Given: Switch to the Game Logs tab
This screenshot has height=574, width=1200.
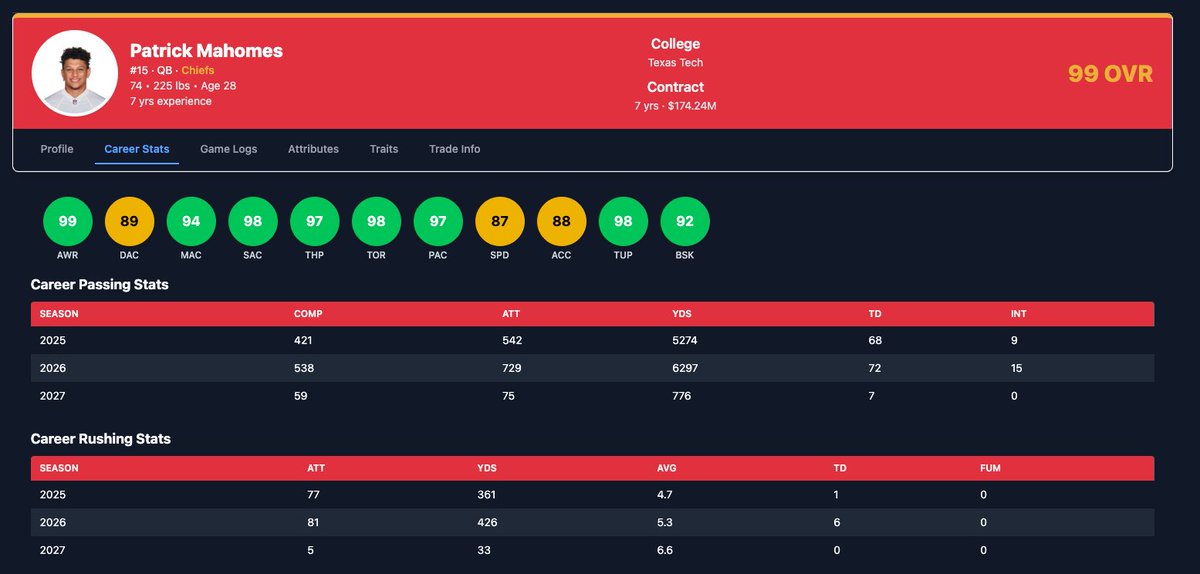Looking at the screenshot, I should click(x=229, y=149).
